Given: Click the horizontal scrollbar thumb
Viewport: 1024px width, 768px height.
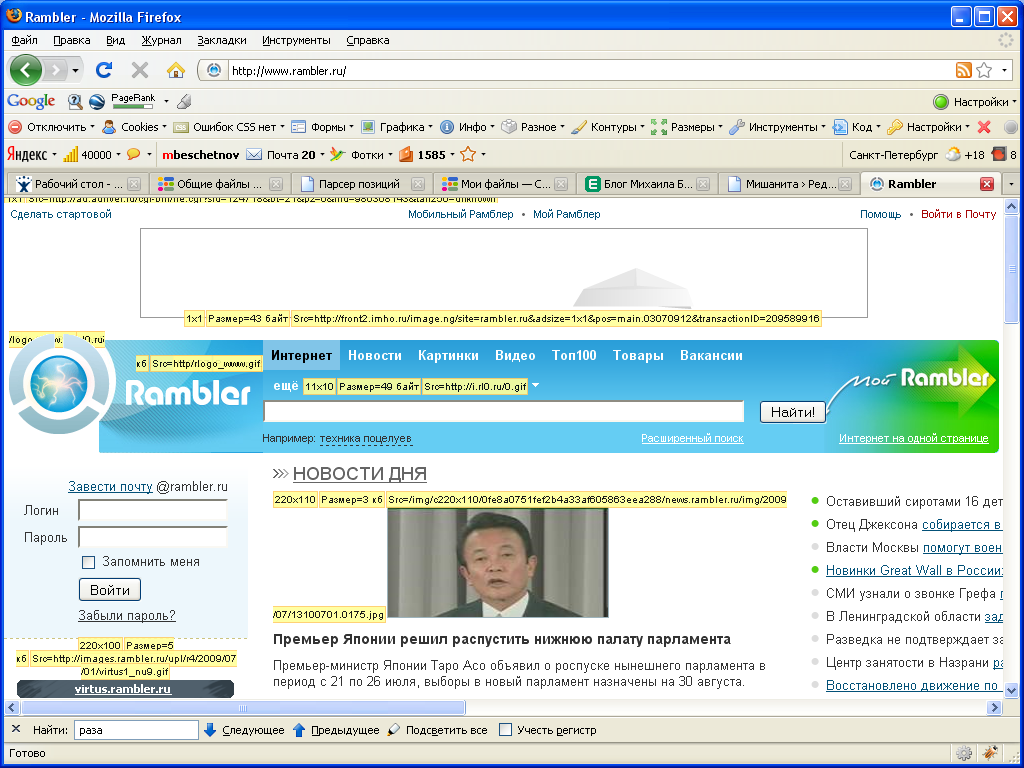Looking at the screenshot, I should click(x=243, y=708).
